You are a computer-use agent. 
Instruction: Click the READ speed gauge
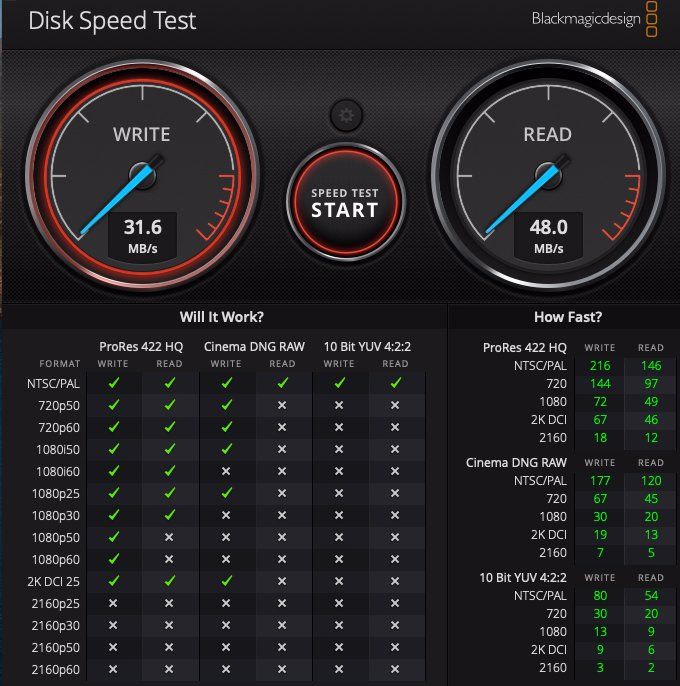pyautogui.click(x=548, y=176)
